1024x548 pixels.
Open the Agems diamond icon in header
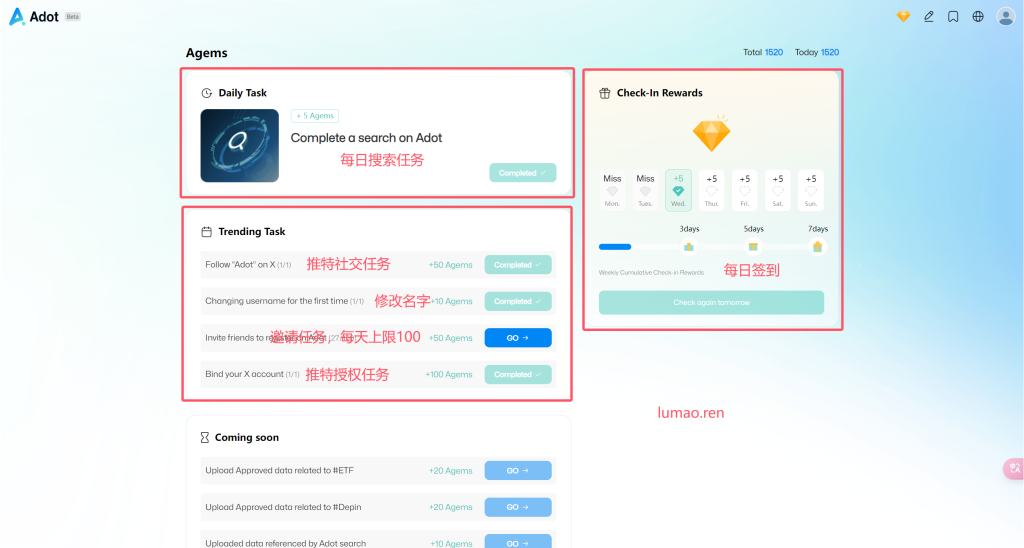point(903,16)
